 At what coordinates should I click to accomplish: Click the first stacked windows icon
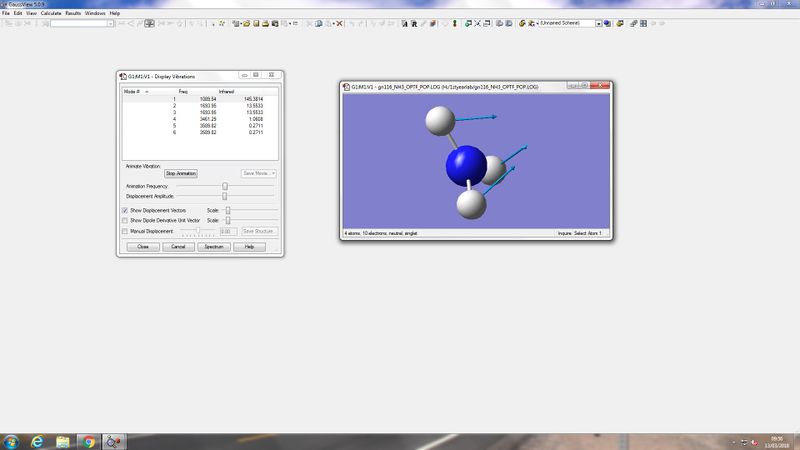point(499,23)
